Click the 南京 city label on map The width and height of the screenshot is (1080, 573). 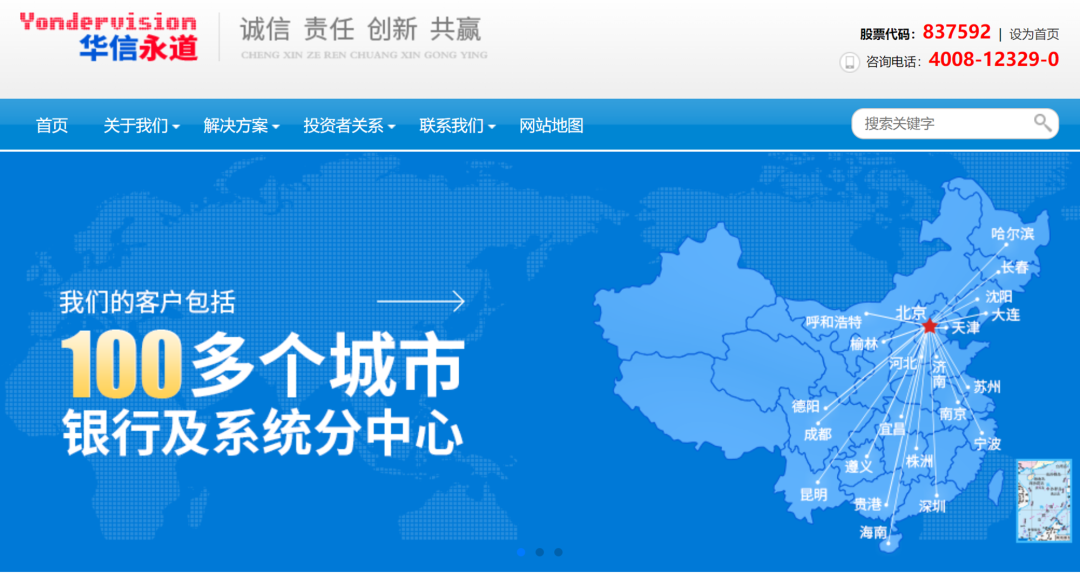coord(953,415)
